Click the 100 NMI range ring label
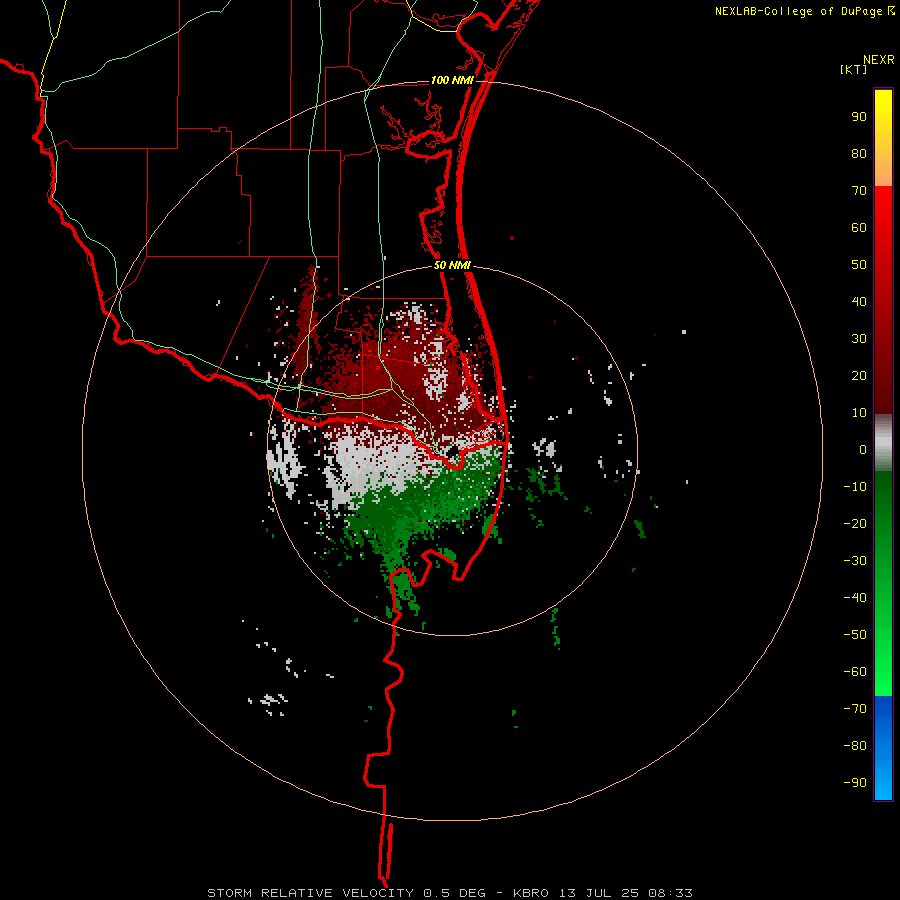The width and height of the screenshot is (900, 900). click(452, 80)
